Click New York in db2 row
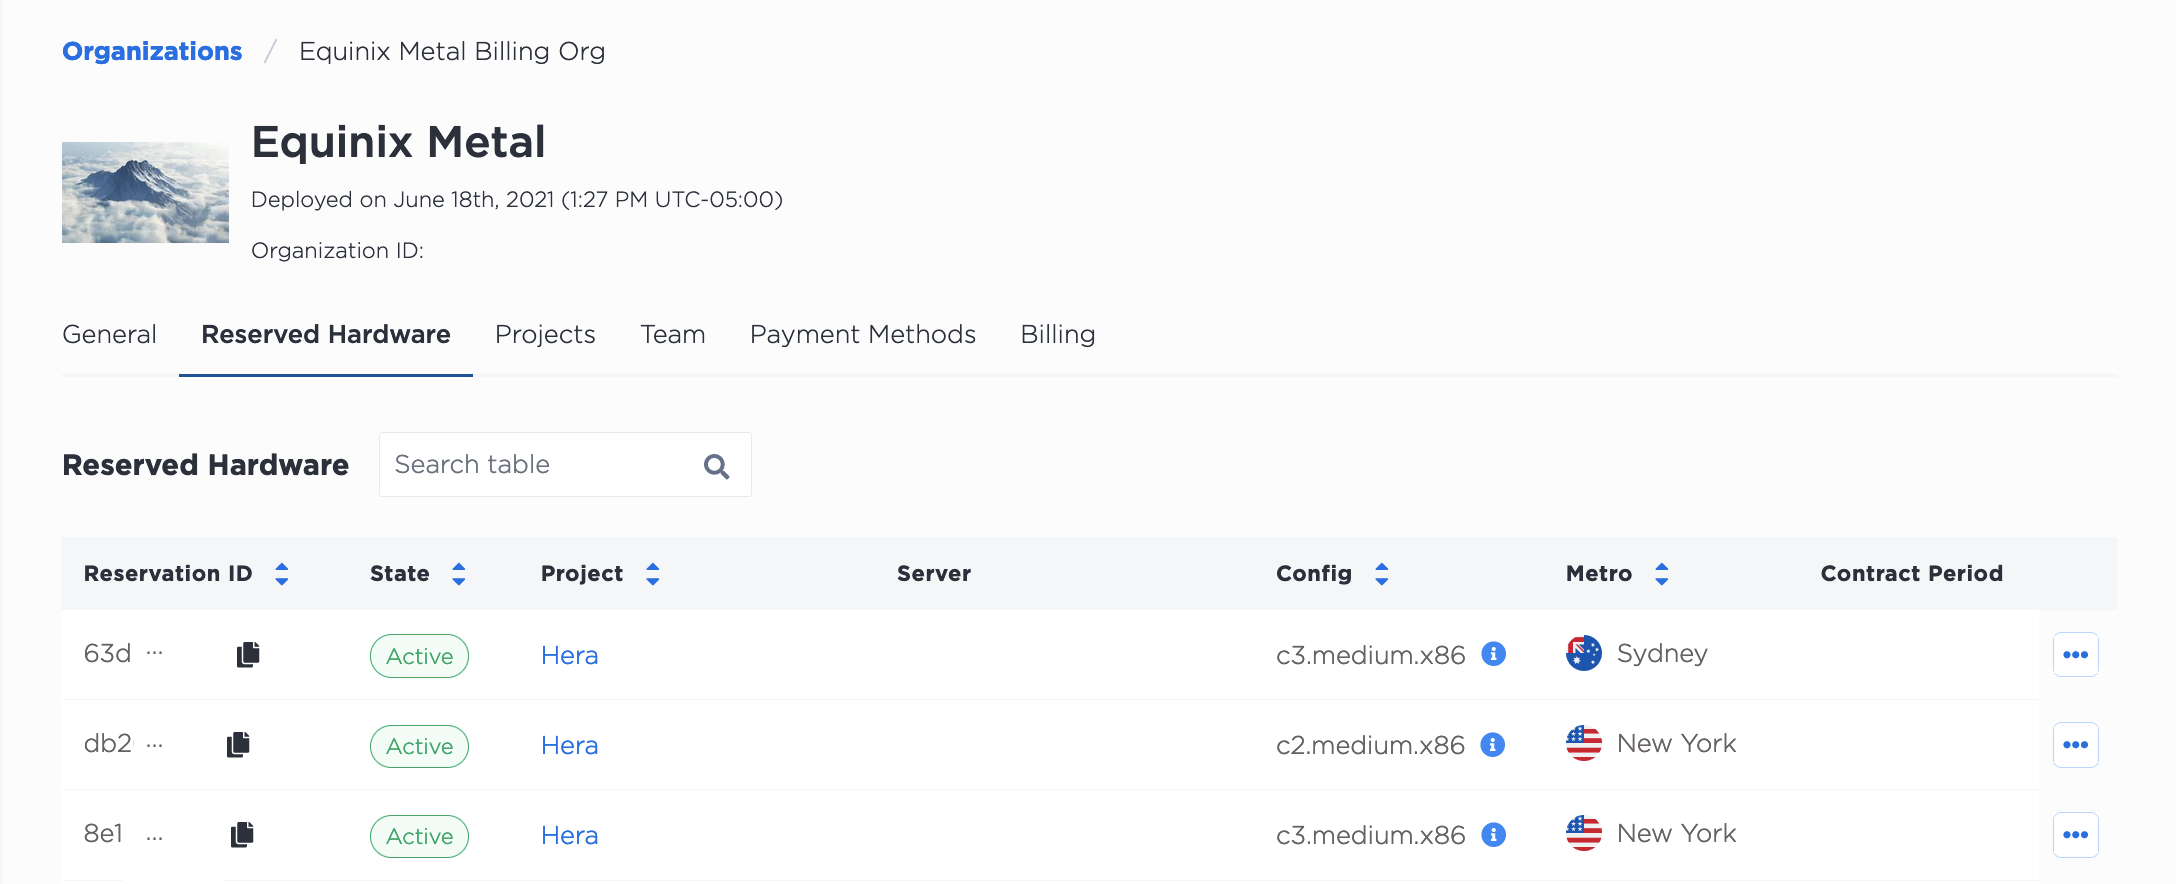Image resolution: width=2176 pixels, height=884 pixels. click(x=1677, y=744)
